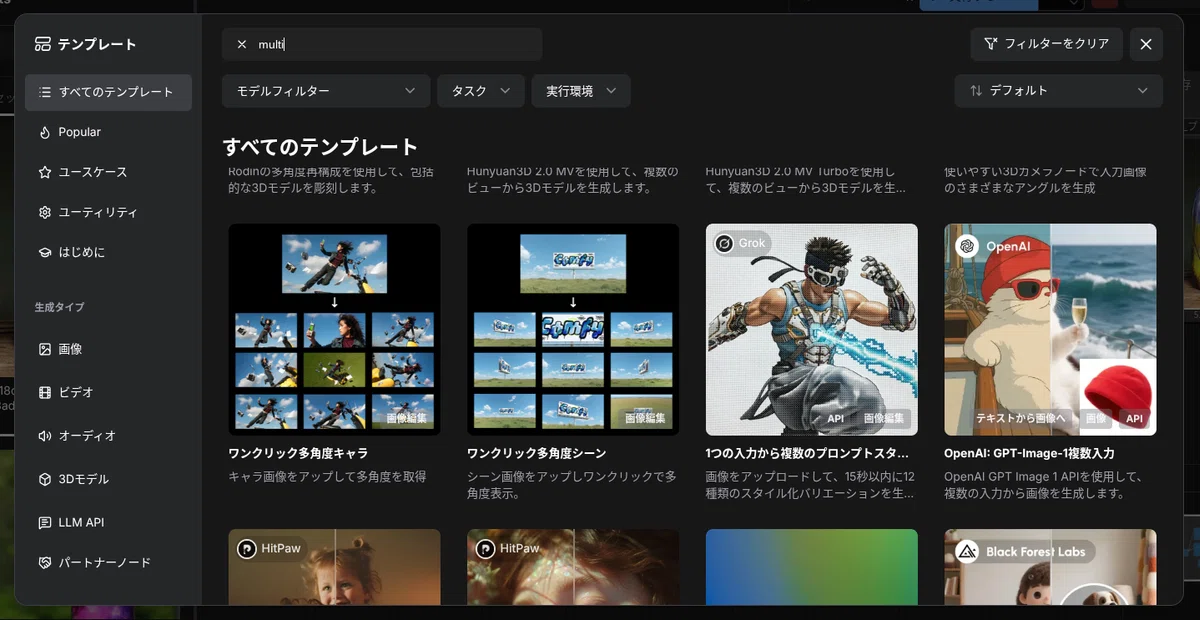Open the ワンクリック多角度シーン template thumbnail

coord(573,329)
